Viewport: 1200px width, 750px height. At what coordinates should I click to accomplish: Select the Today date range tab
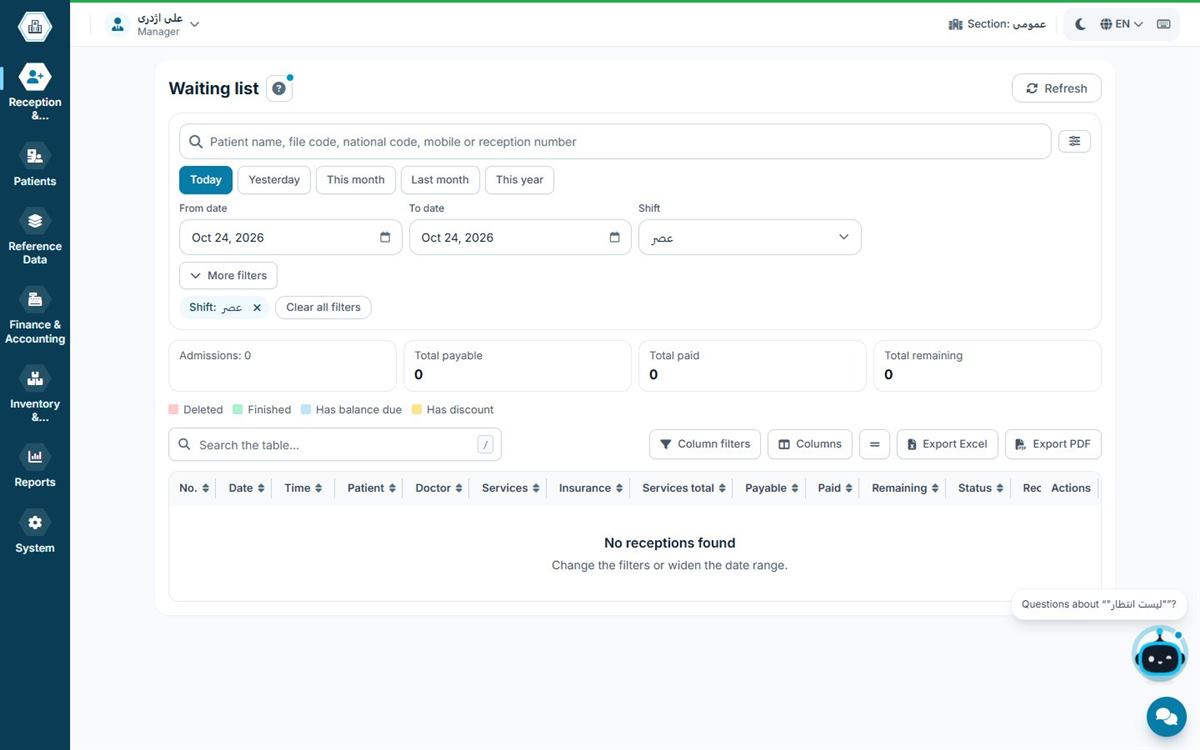point(206,180)
